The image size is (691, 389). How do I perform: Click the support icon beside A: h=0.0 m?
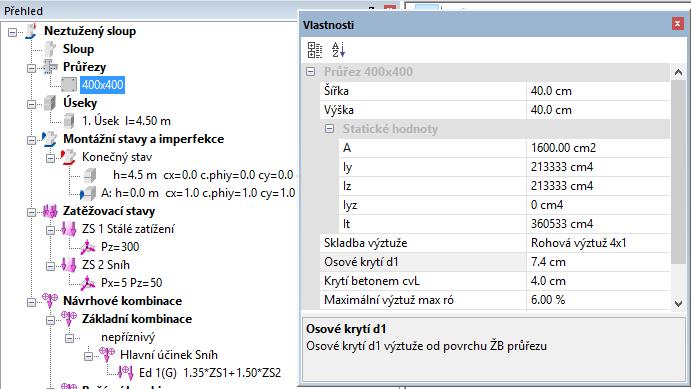tap(88, 193)
